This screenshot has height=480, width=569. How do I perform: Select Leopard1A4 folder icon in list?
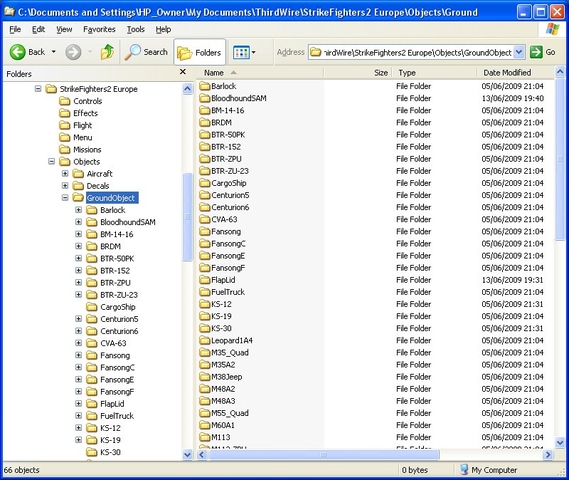(205, 340)
